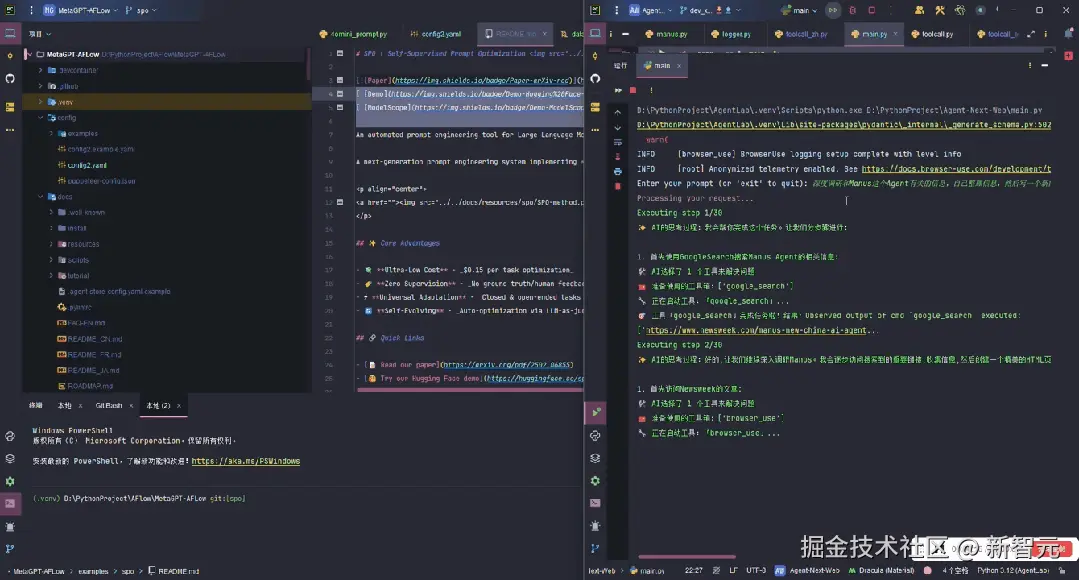Screen dimensions: 1079x580
Task: Open Services tool icon in left window
Action: [10, 482]
